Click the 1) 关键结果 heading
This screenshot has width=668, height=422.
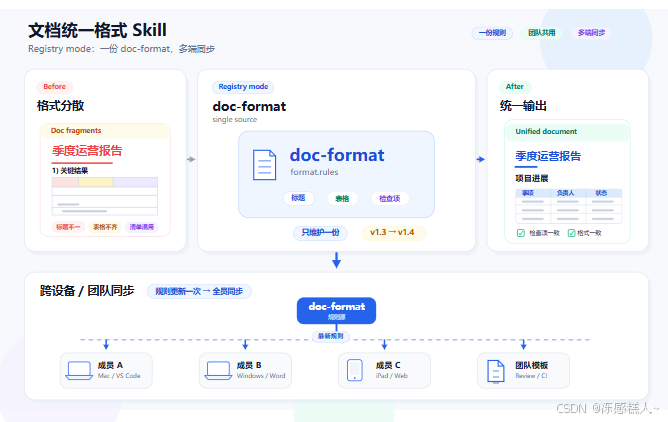(x=70, y=171)
